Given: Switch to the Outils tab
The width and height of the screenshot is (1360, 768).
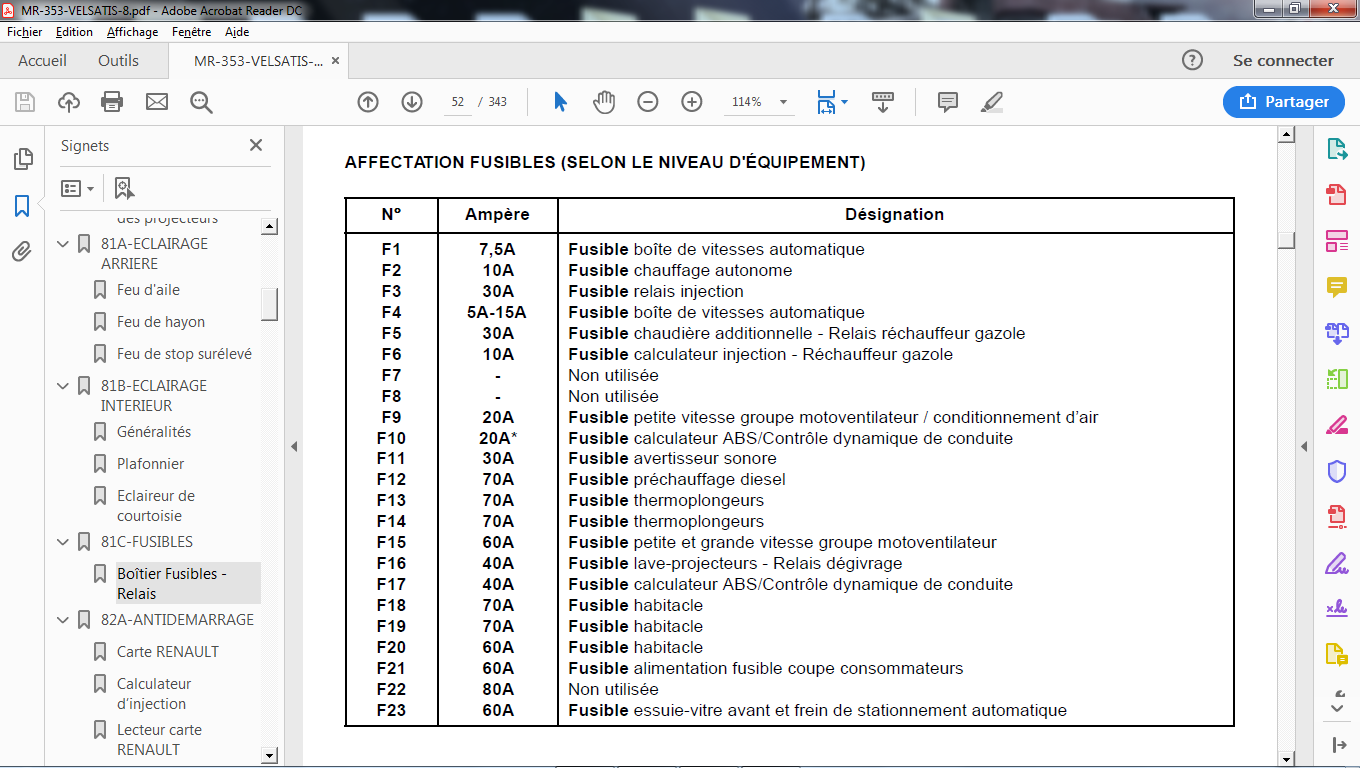Looking at the screenshot, I should [118, 61].
